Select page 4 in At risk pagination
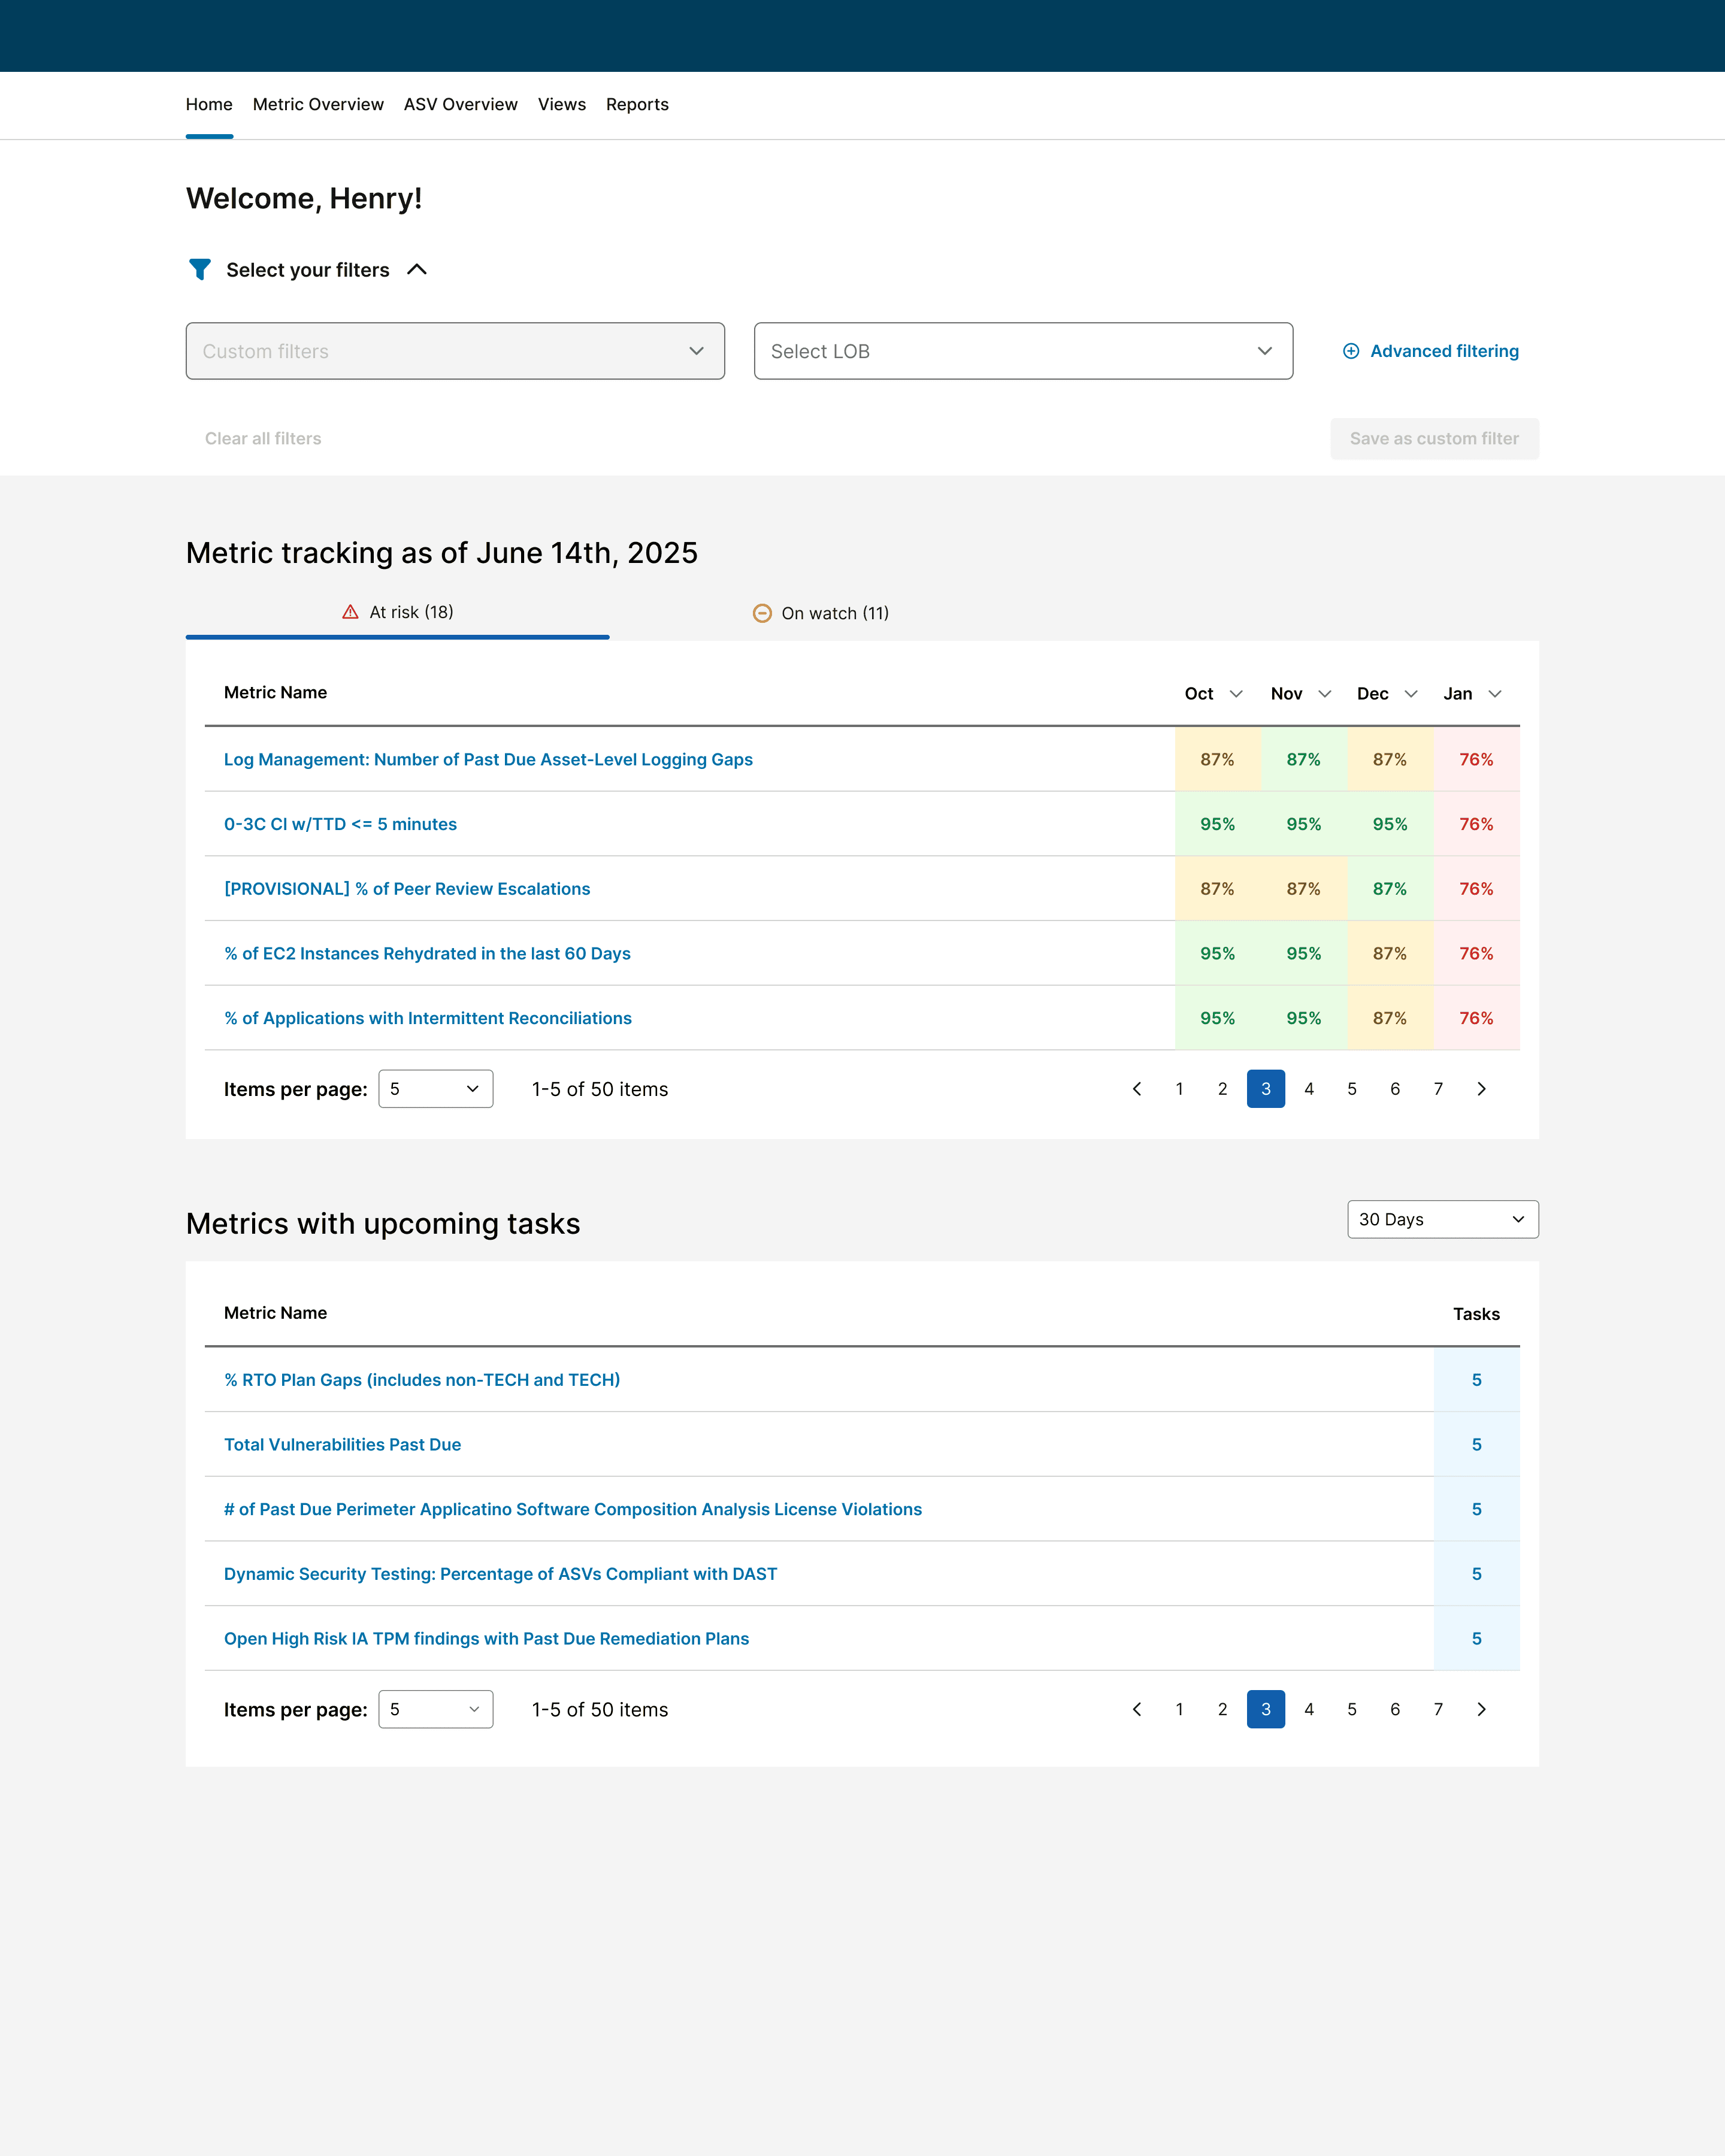This screenshot has width=1725, height=2156. tap(1308, 1089)
